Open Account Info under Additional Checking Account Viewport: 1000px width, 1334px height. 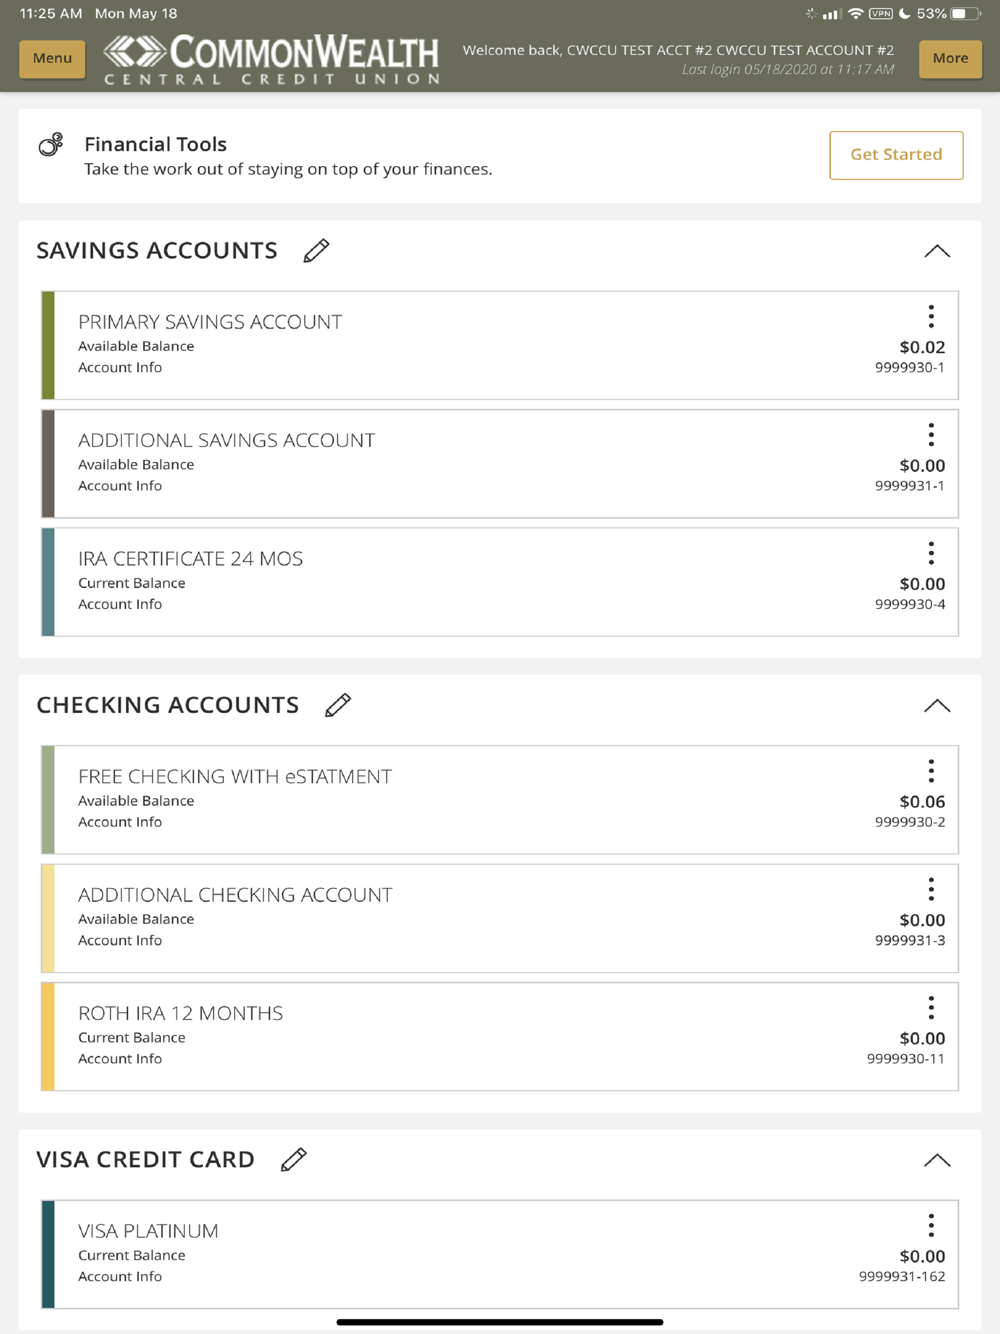120,940
